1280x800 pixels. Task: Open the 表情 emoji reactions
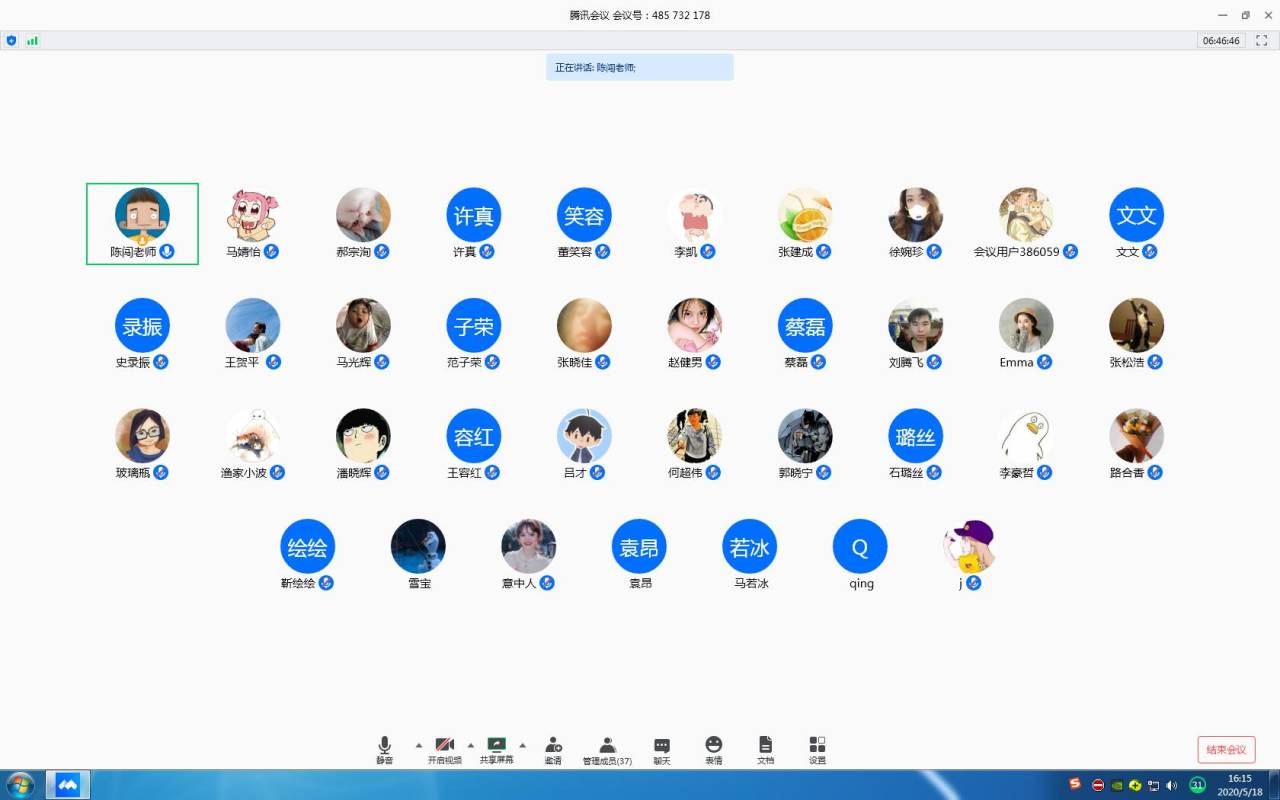713,750
